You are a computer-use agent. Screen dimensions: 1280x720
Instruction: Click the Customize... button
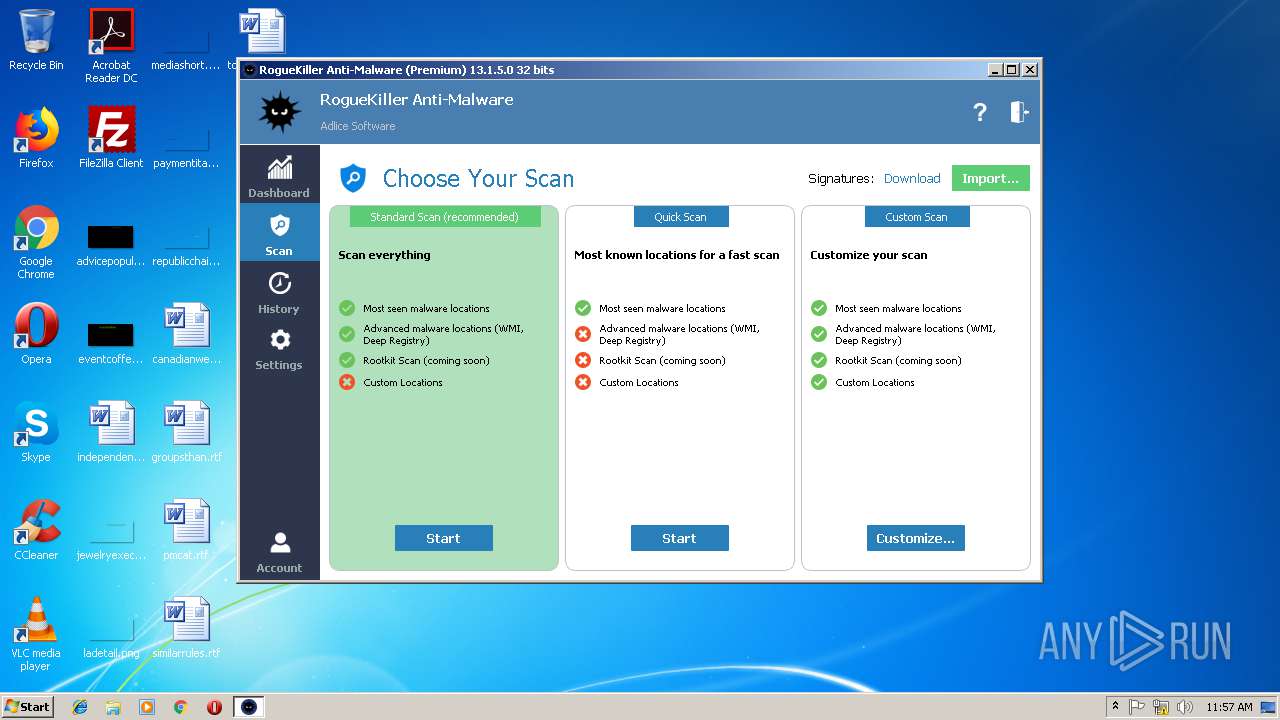[x=915, y=538]
